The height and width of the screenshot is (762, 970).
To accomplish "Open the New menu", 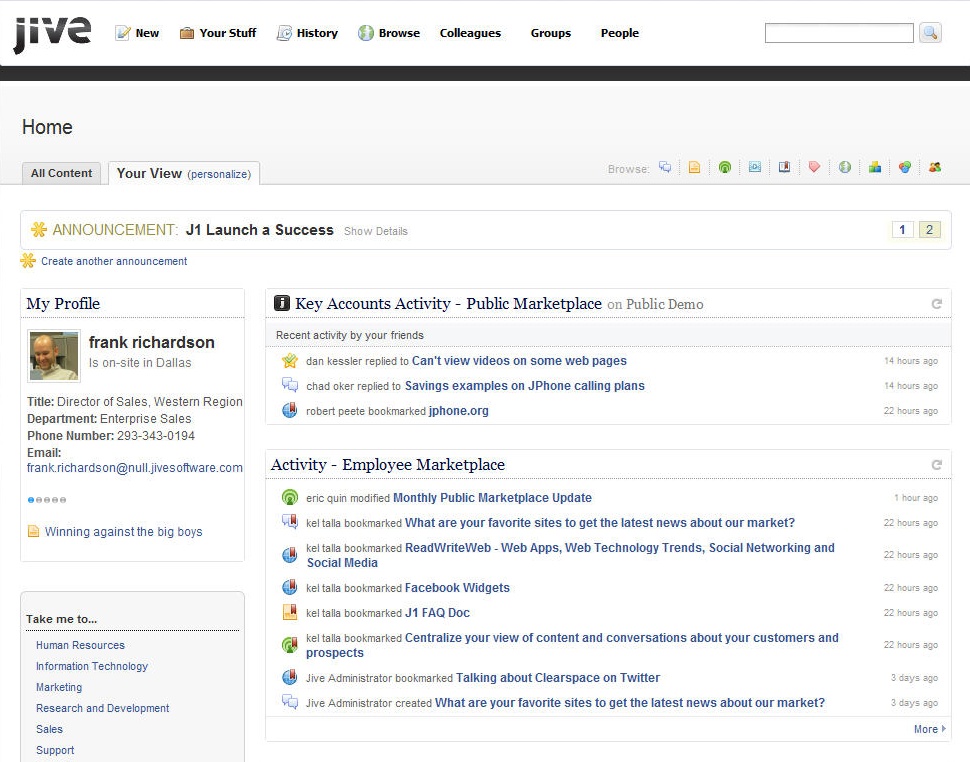I will click(137, 33).
